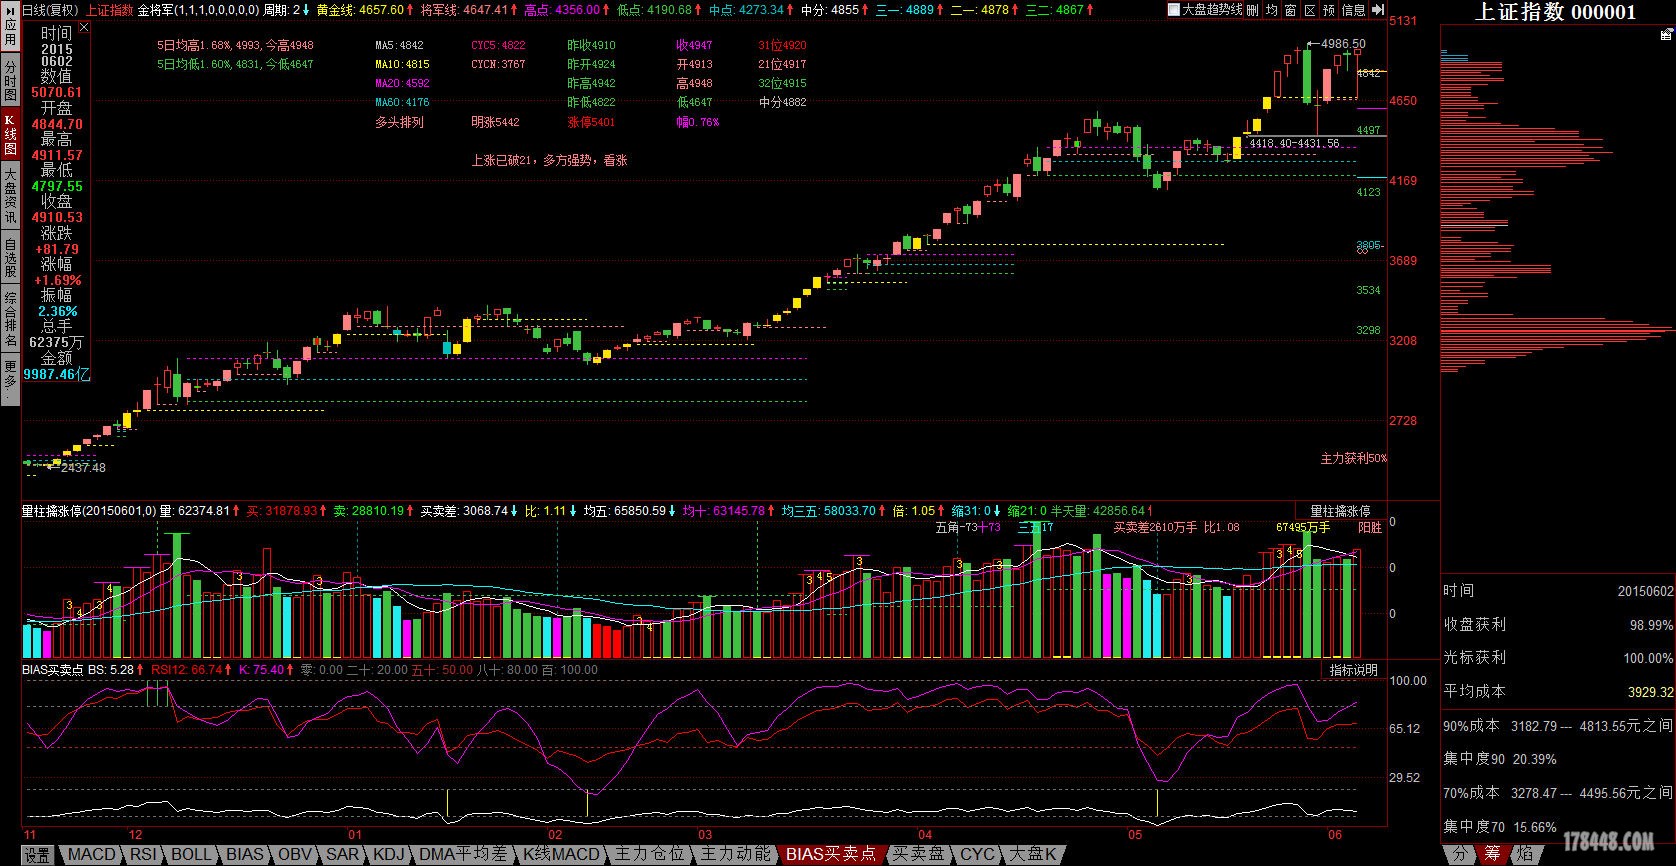This screenshot has width=1676, height=866.
Task: Click the 4418.40-4431.56 price range label
Action: coord(1294,144)
